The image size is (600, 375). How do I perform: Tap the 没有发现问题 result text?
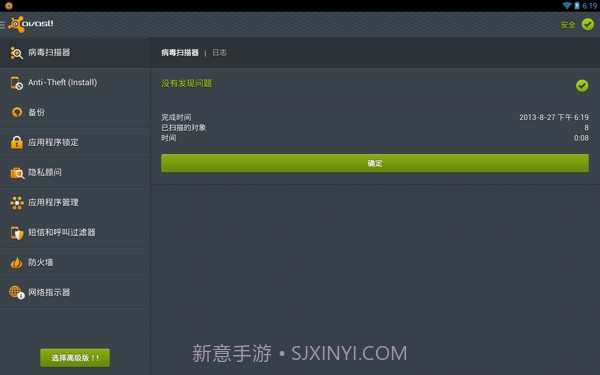point(187,83)
